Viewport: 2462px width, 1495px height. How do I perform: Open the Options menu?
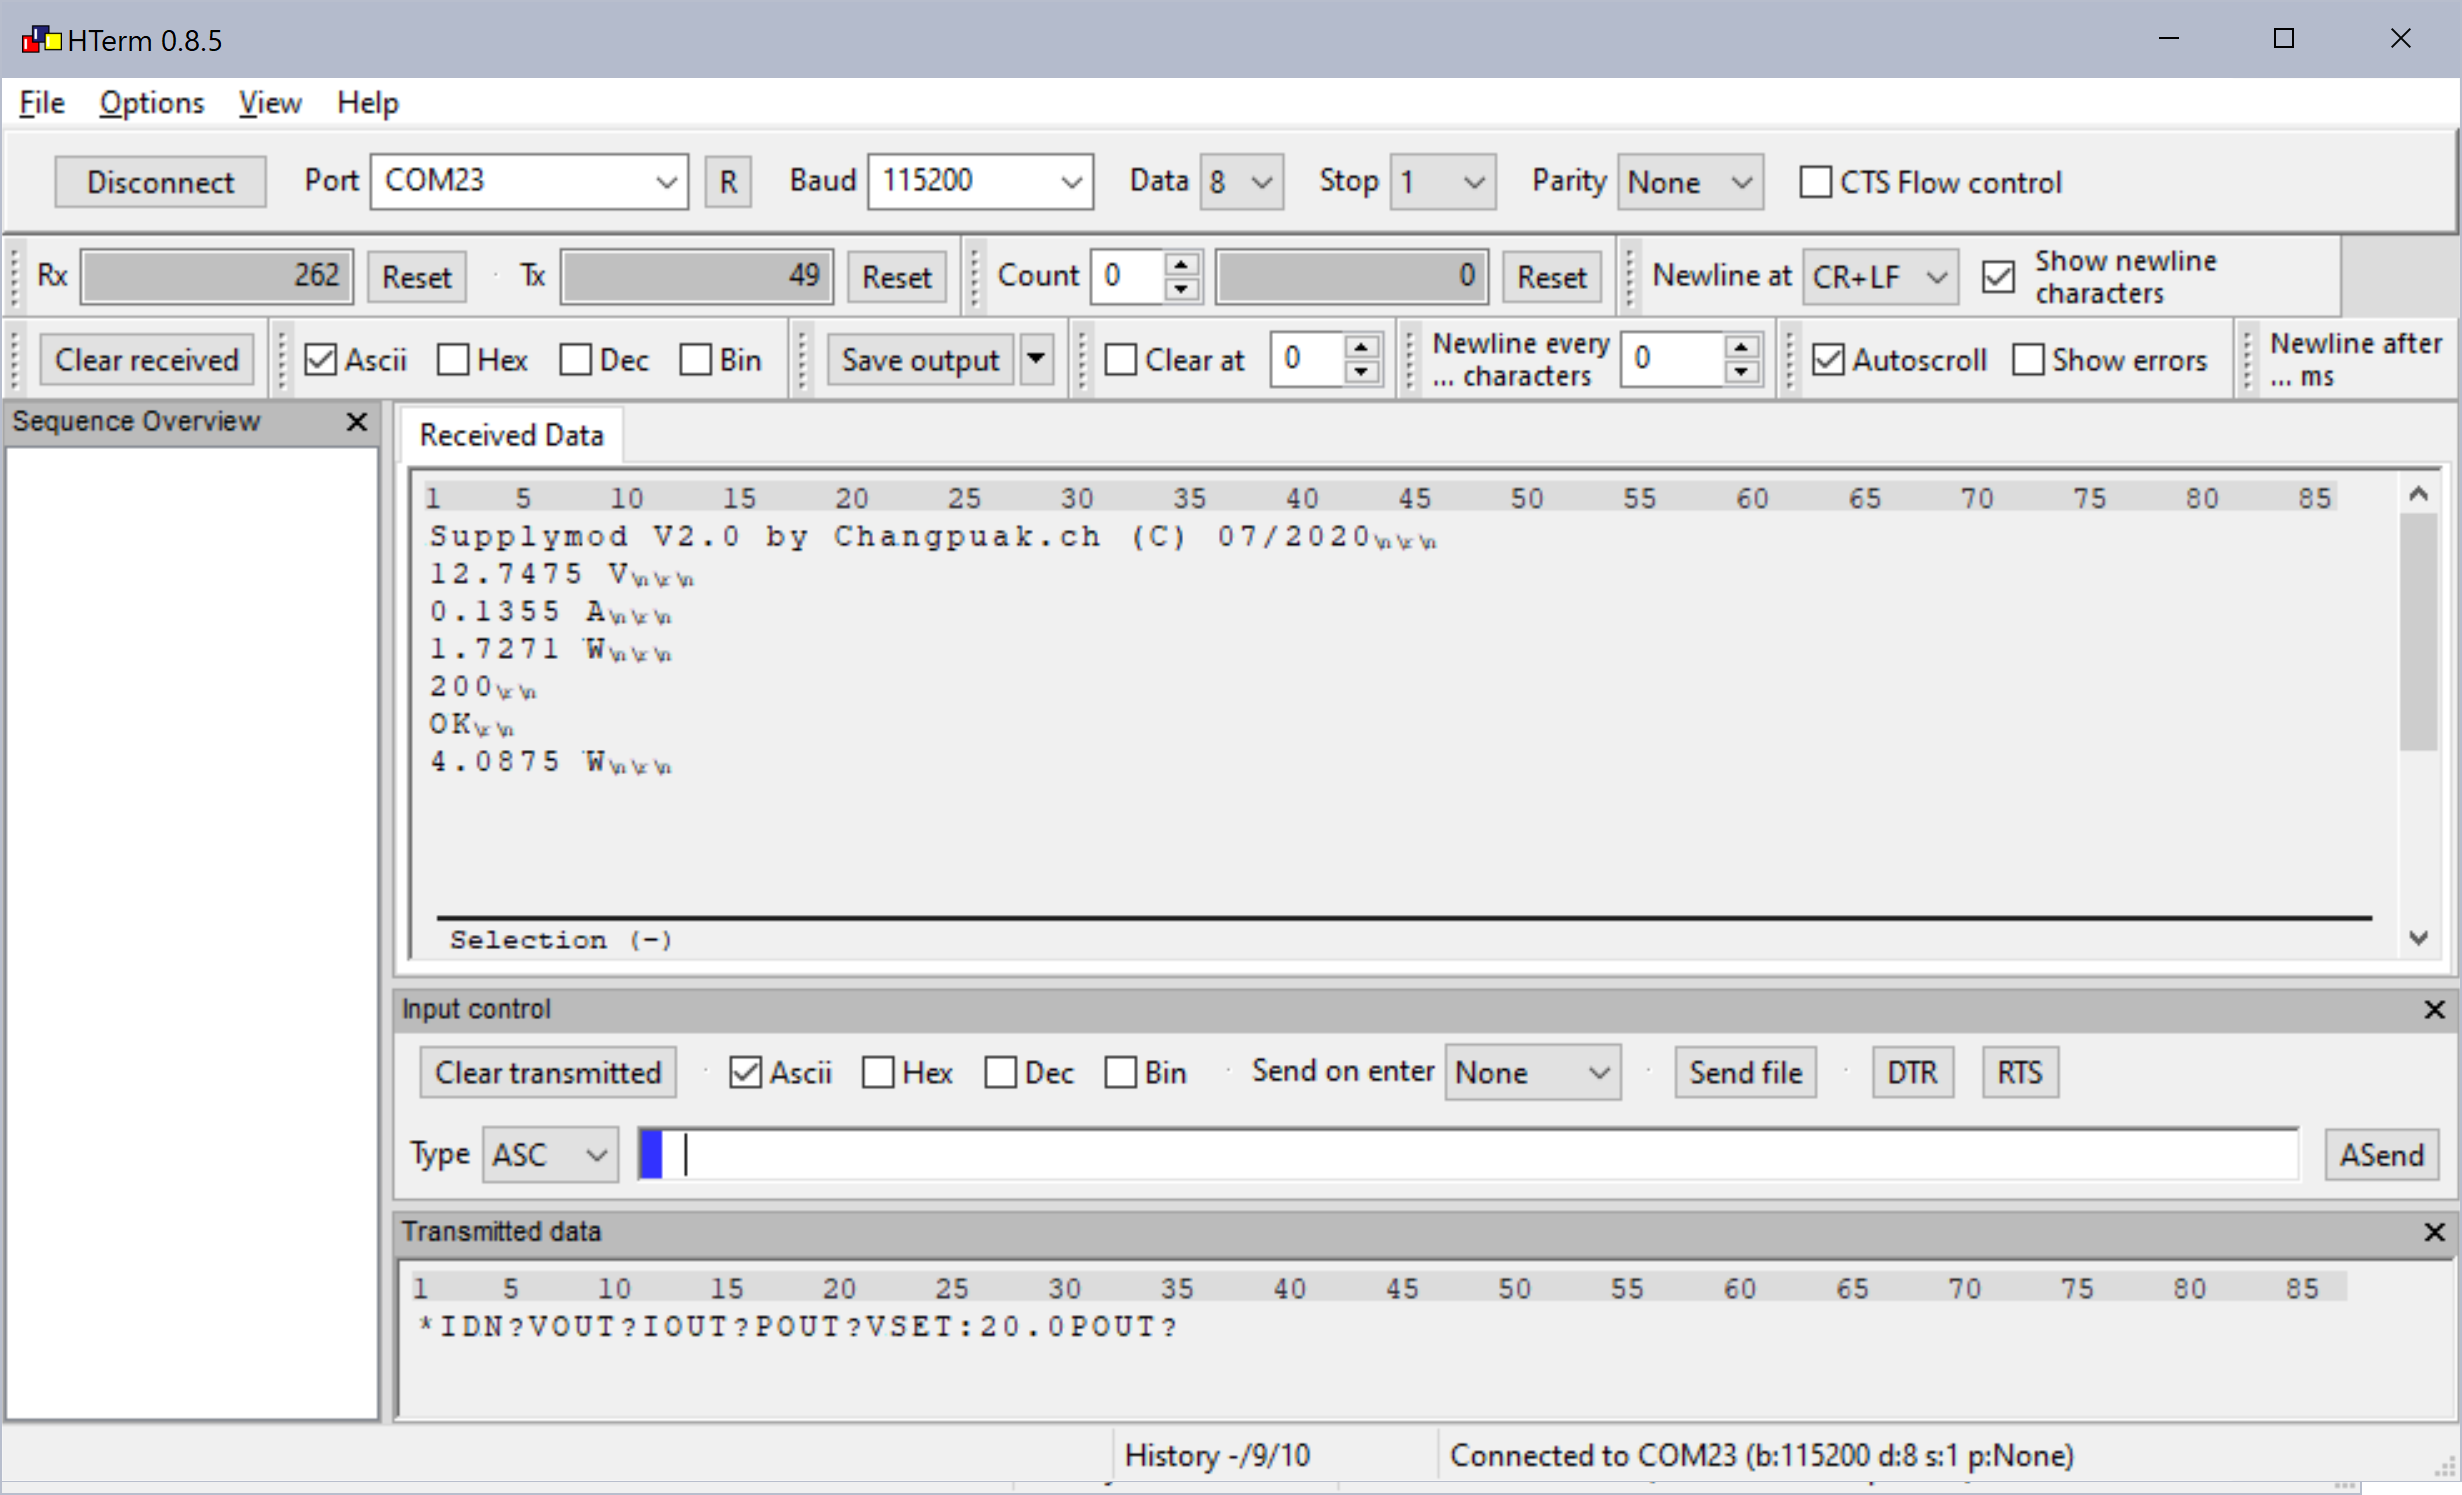click(x=151, y=103)
